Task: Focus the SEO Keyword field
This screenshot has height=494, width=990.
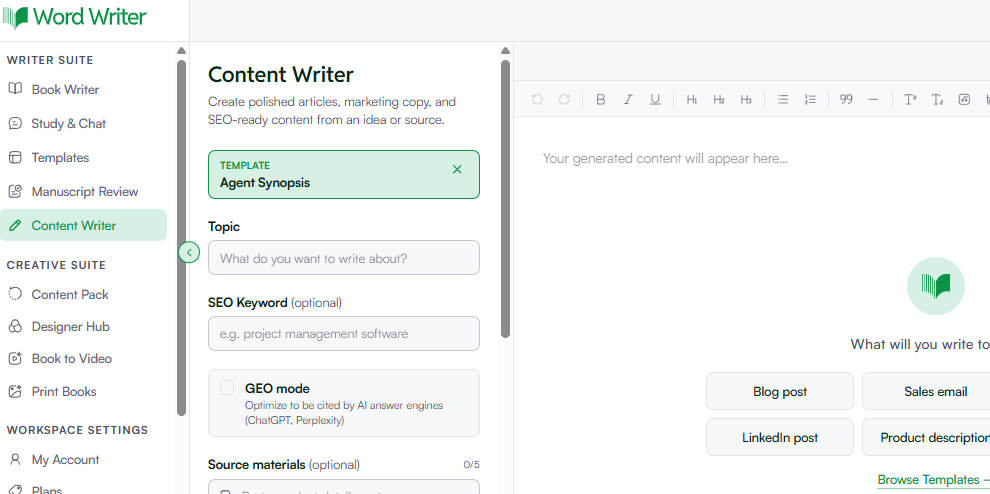Action: (x=343, y=334)
